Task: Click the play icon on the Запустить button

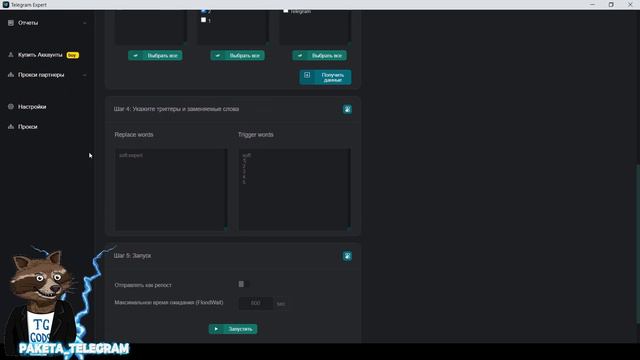Action: (216, 329)
